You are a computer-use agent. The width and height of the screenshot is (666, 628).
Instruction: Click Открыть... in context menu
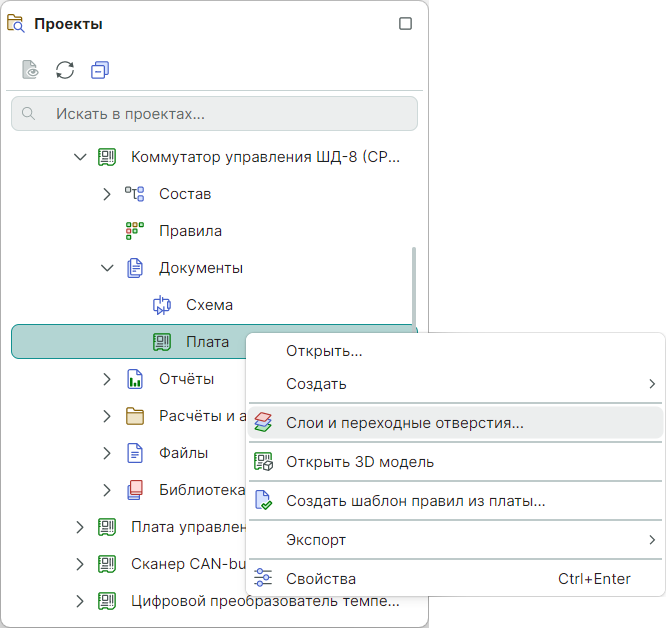click(324, 352)
